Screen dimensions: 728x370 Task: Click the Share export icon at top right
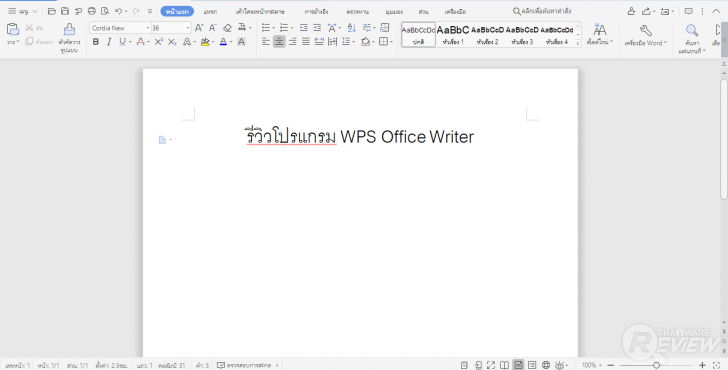(646, 11)
